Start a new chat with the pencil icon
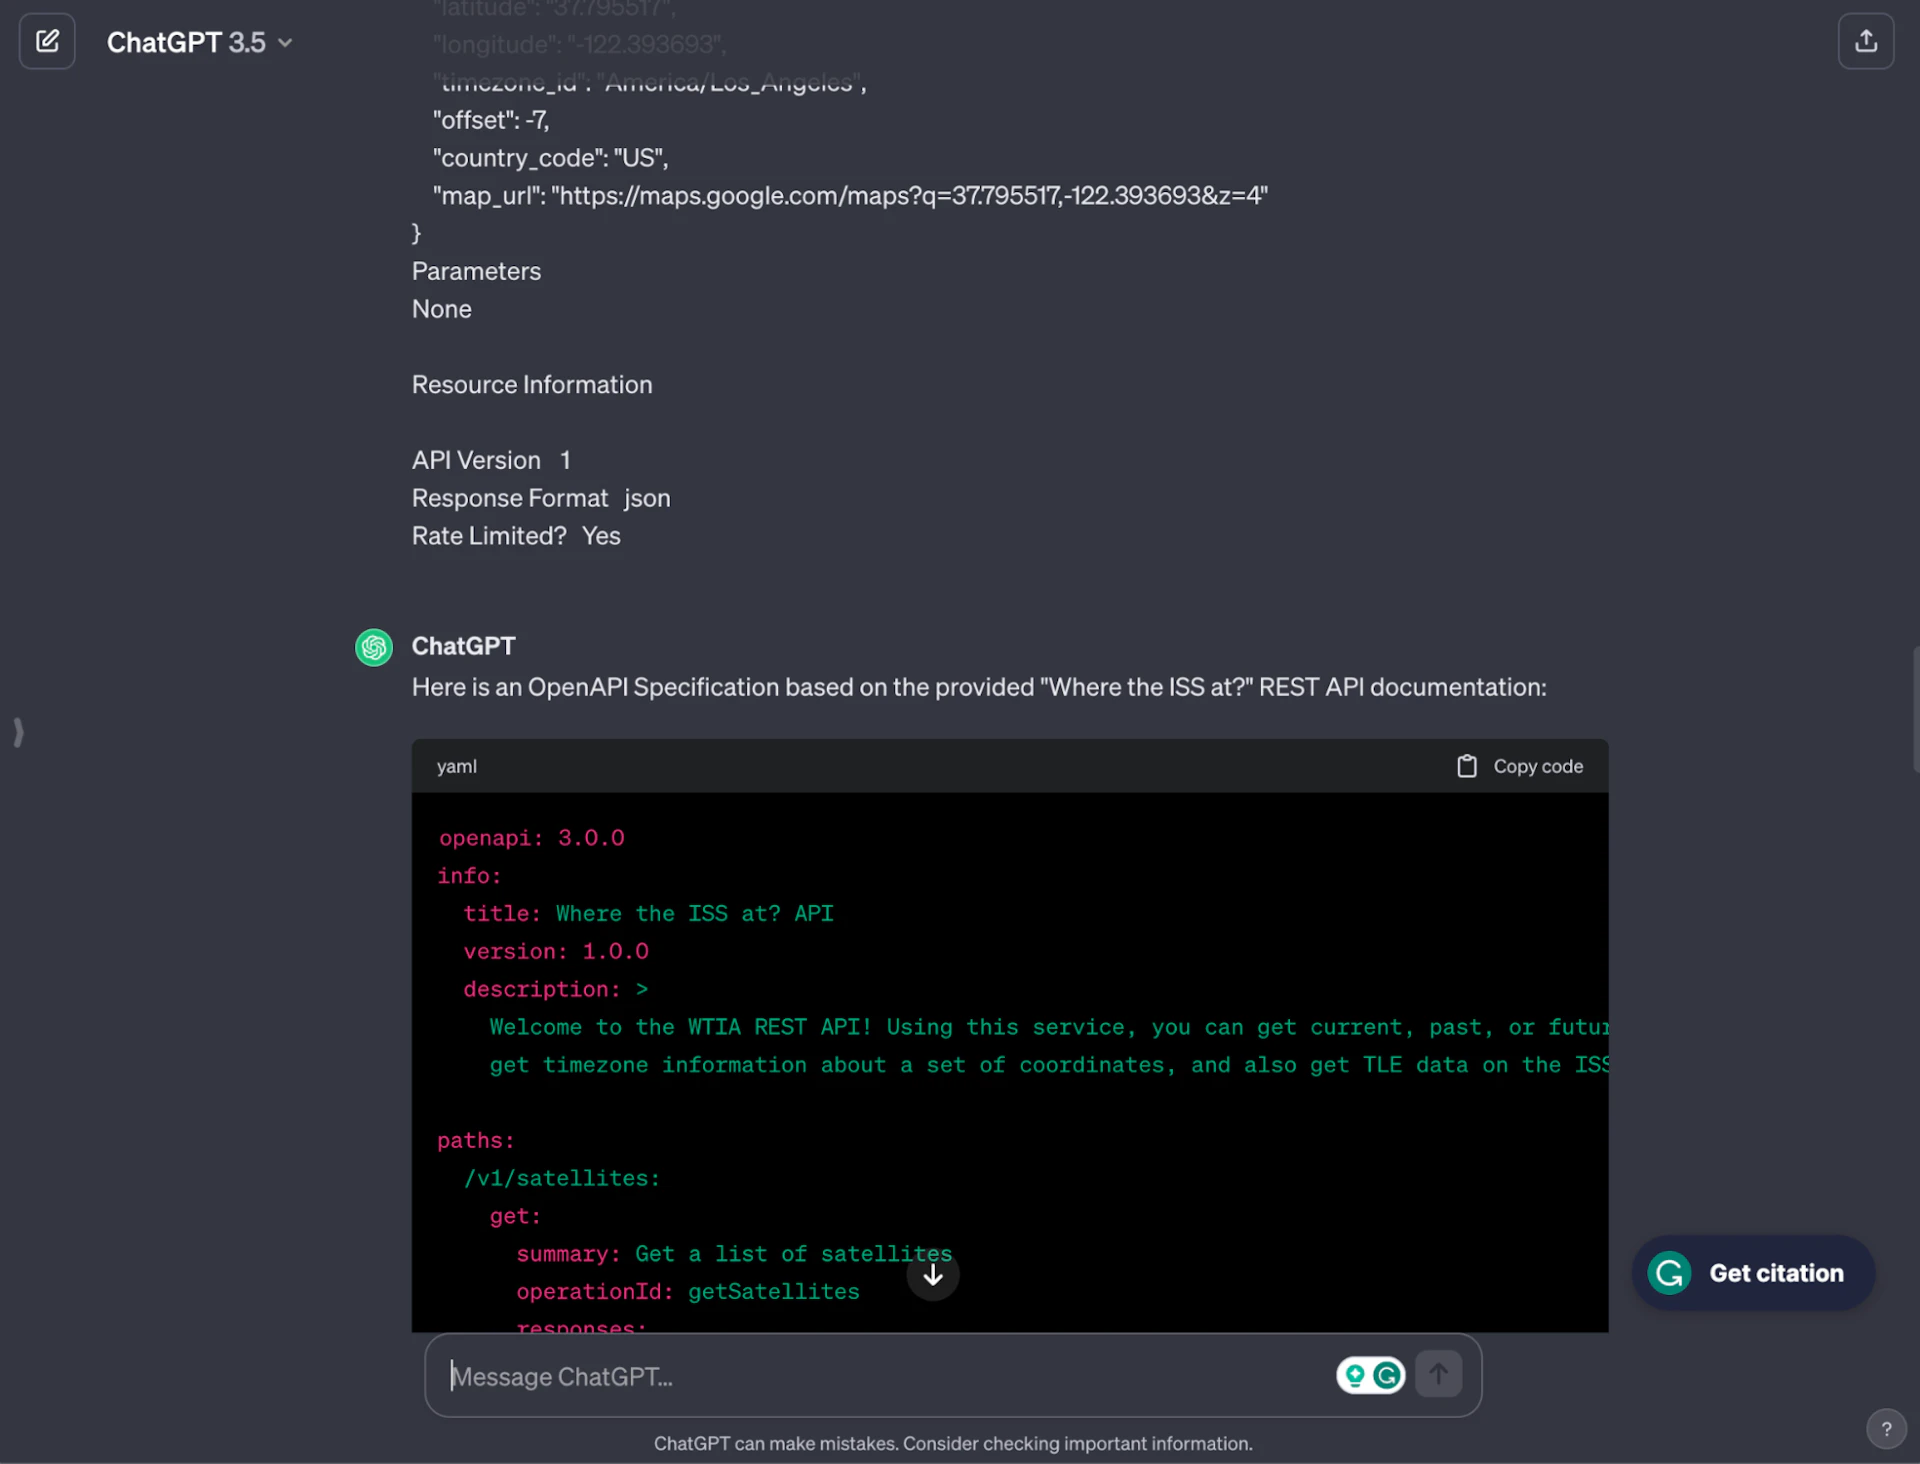 pos(46,41)
